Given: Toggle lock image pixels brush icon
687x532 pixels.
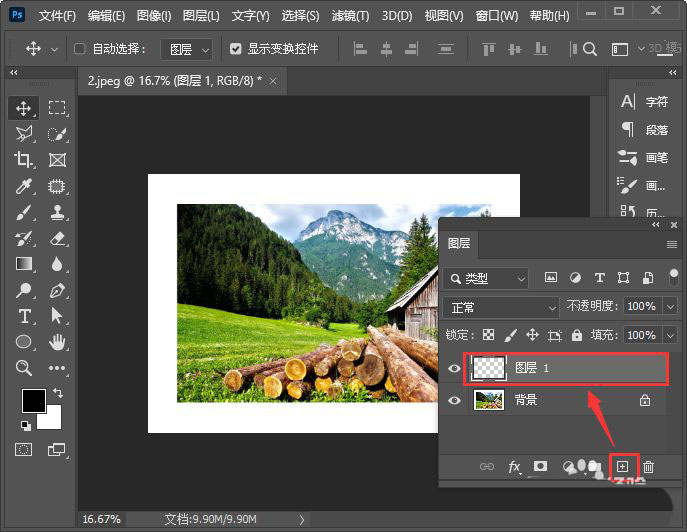Looking at the screenshot, I should (510, 335).
